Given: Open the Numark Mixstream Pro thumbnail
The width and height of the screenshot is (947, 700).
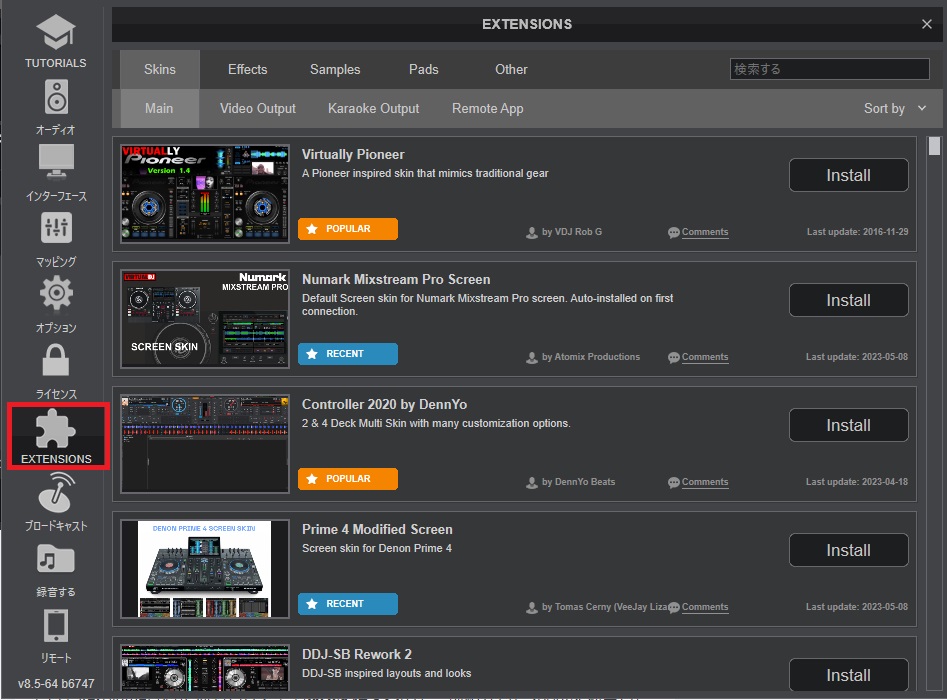Looking at the screenshot, I should pyautogui.click(x=205, y=319).
